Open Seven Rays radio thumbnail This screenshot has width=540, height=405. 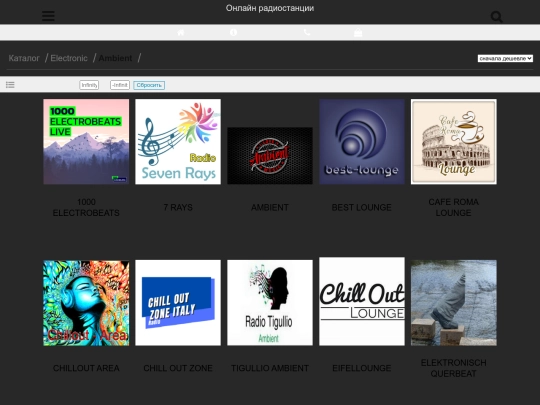coord(178,142)
